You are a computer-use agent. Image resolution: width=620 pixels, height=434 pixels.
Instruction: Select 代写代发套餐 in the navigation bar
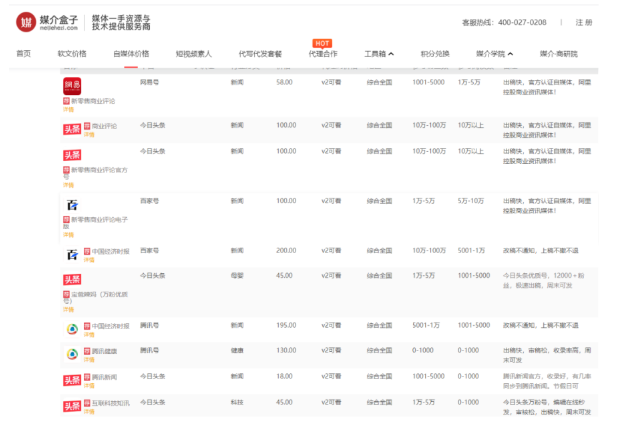coord(260,54)
